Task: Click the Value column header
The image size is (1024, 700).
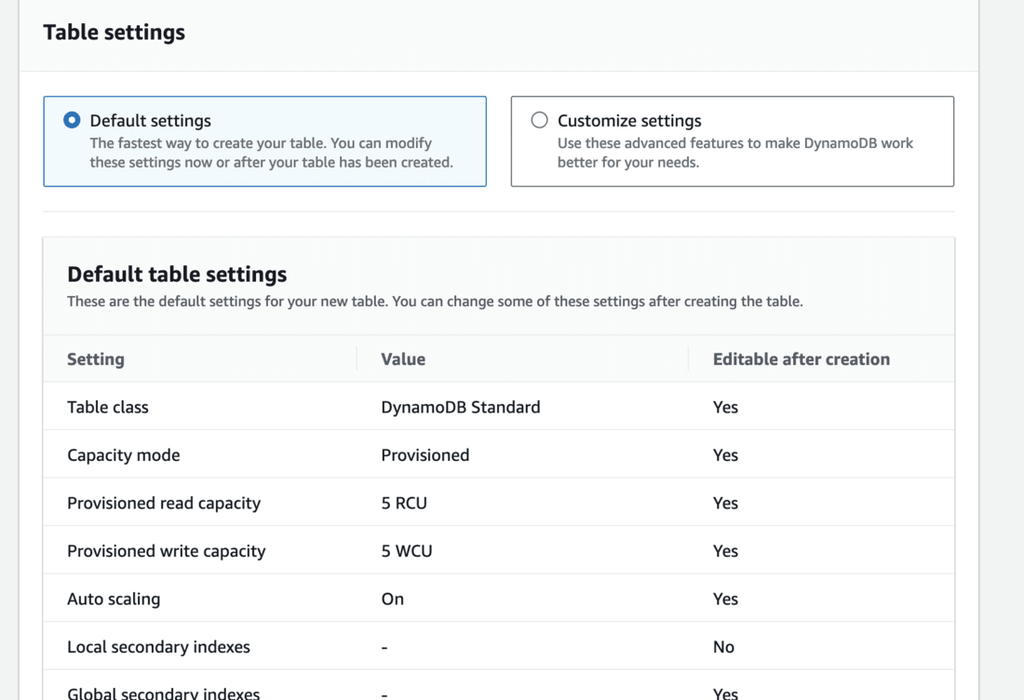Action: point(403,359)
